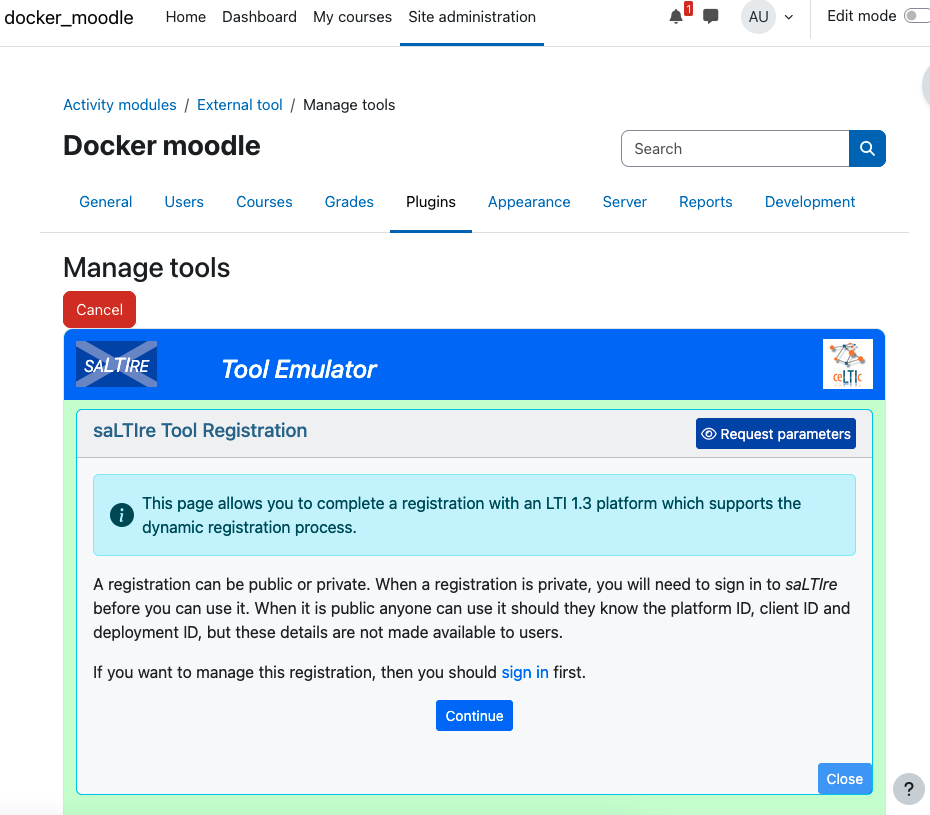Follow the Activity modules breadcrumb link

pos(120,105)
